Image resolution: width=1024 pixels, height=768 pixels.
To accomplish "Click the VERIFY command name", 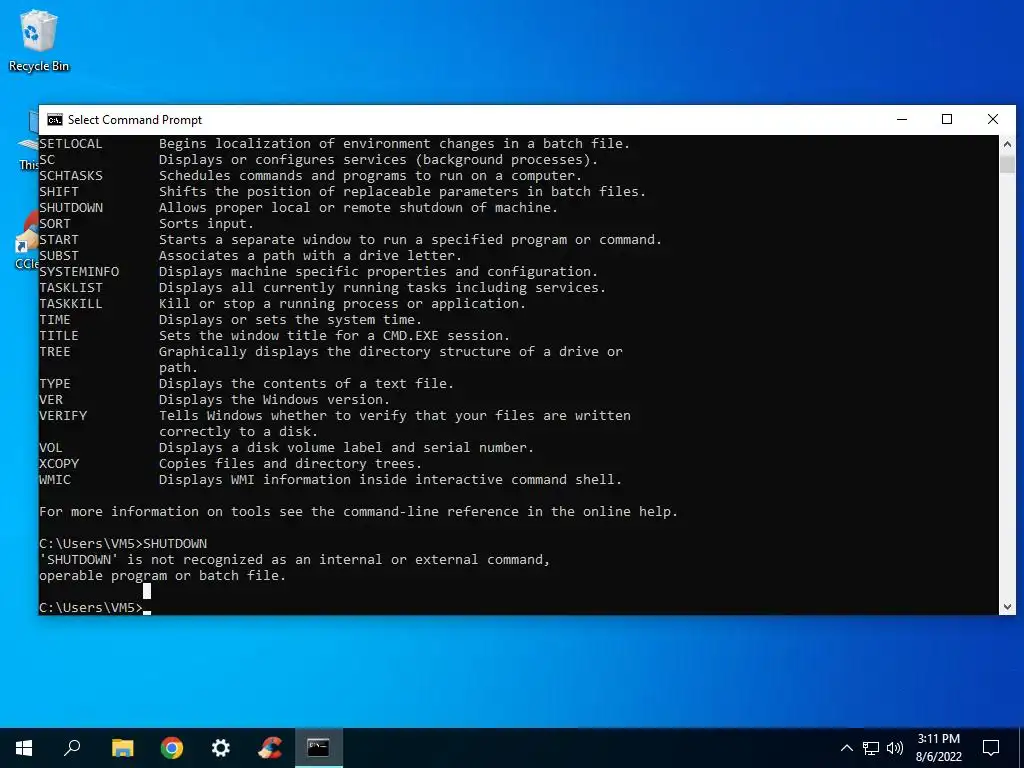I will coord(63,415).
